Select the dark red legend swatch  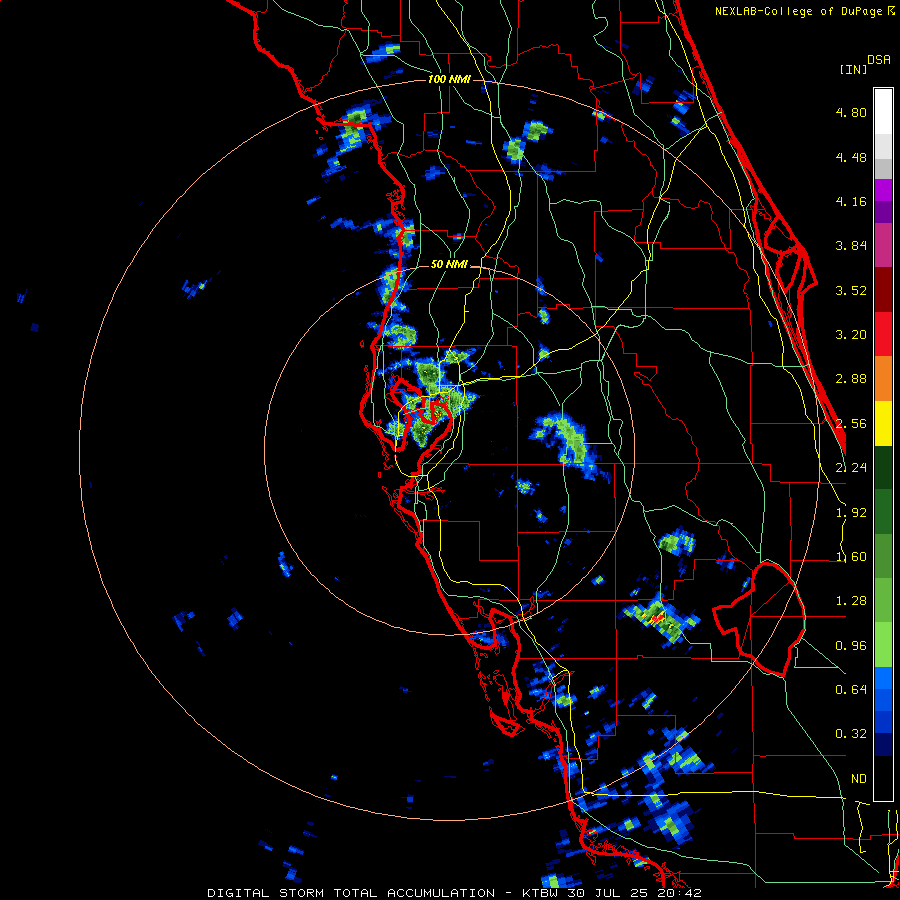click(x=883, y=290)
